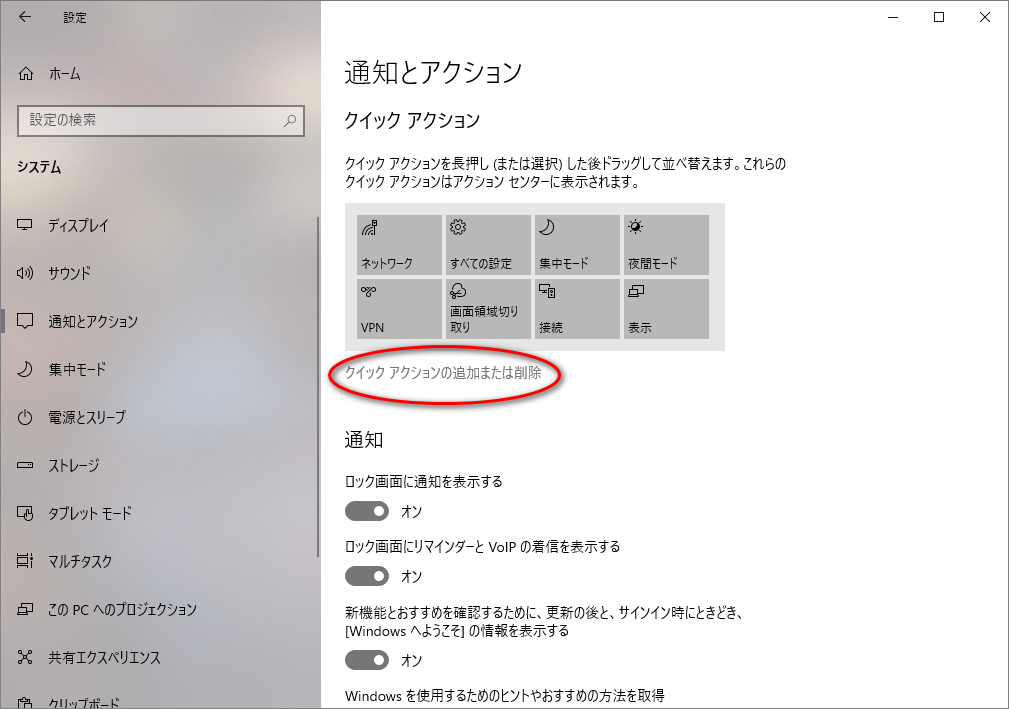Click クイック アクションの追加または削除 link
This screenshot has width=1009, height=709.
pos(443,373)
